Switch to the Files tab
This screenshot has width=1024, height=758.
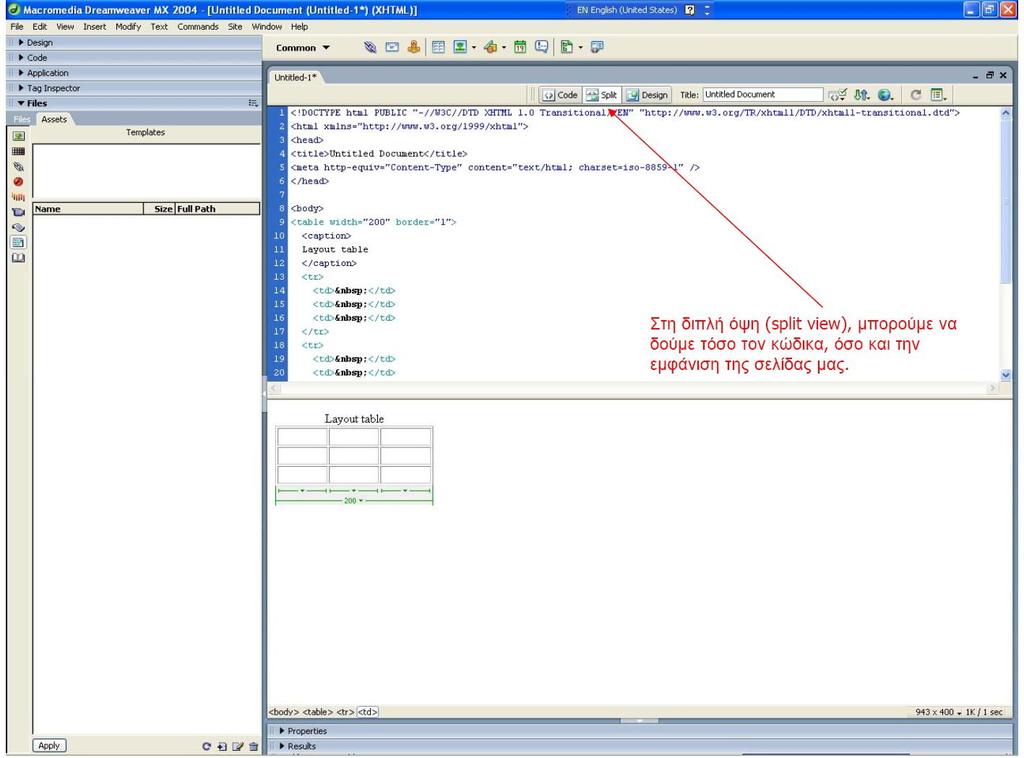(x=22, y=119)
